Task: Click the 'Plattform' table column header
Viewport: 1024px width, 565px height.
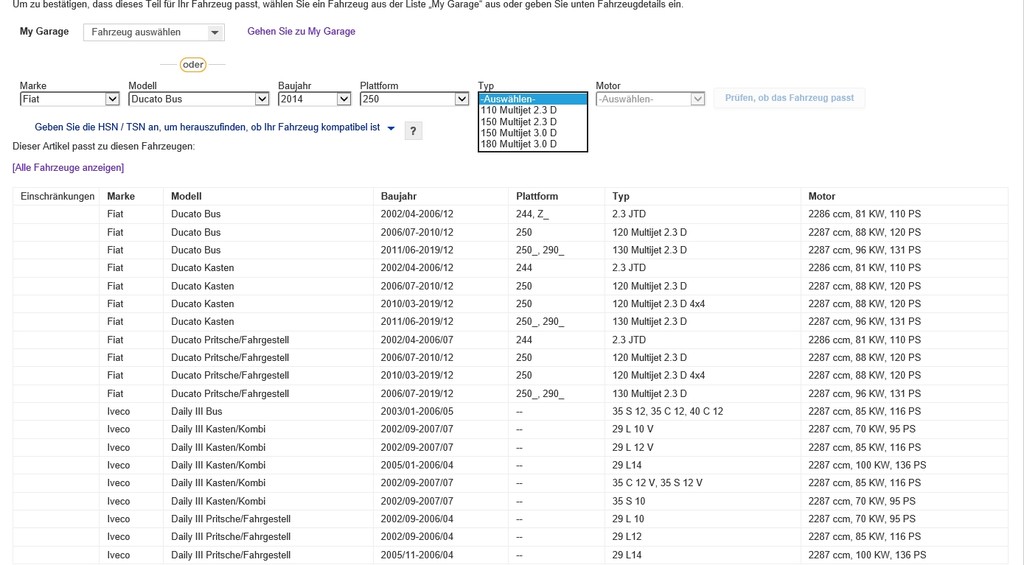Action: (537, 196)
